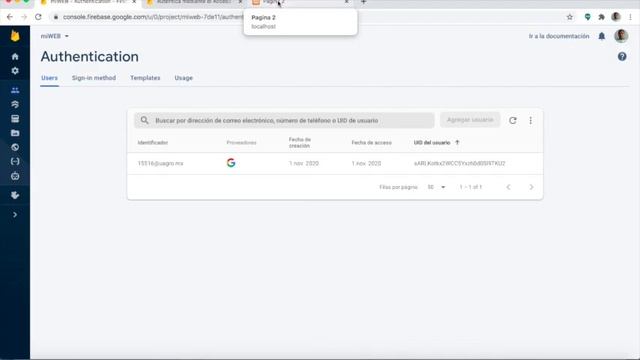Screen dimensions: 640x360
Task: Open Chrome profile avatar in toolbar
Action: tap(616, 17)
